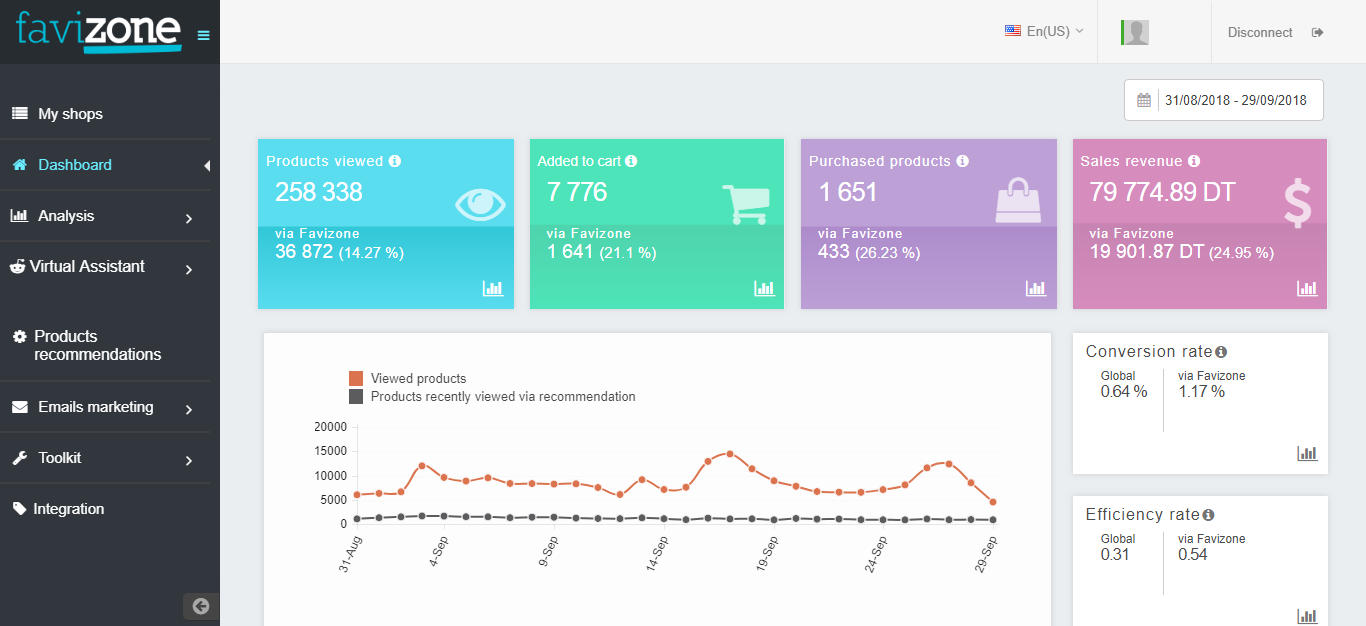The image size is (1366, 626).
Task: Click info icon next to Conversion rate
Action: tap(1221, 352)
